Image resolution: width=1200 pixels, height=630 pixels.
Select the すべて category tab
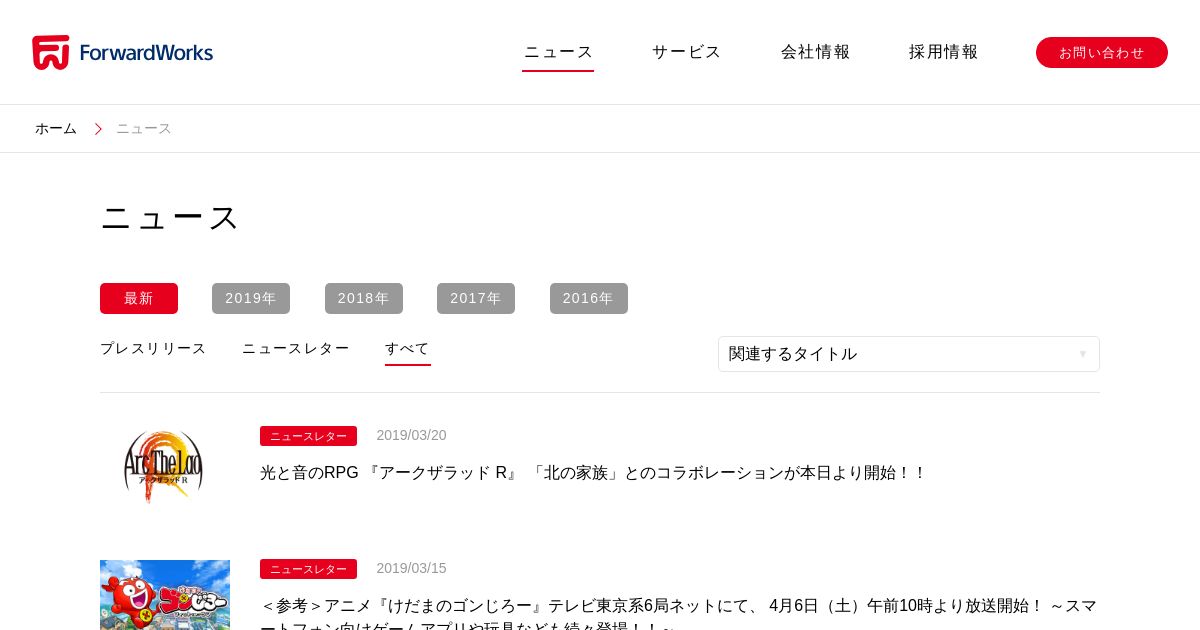[x=408, y=349]
